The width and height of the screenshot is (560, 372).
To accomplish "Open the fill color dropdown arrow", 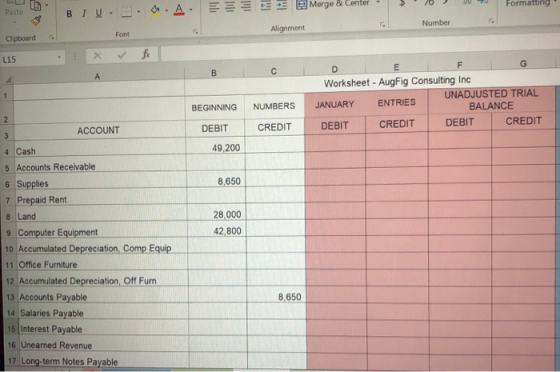I will (166, 11).
